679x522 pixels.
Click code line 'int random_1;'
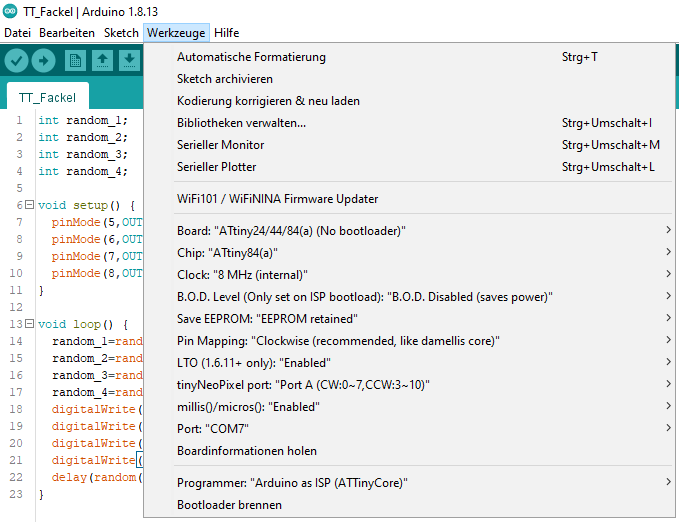83,120
